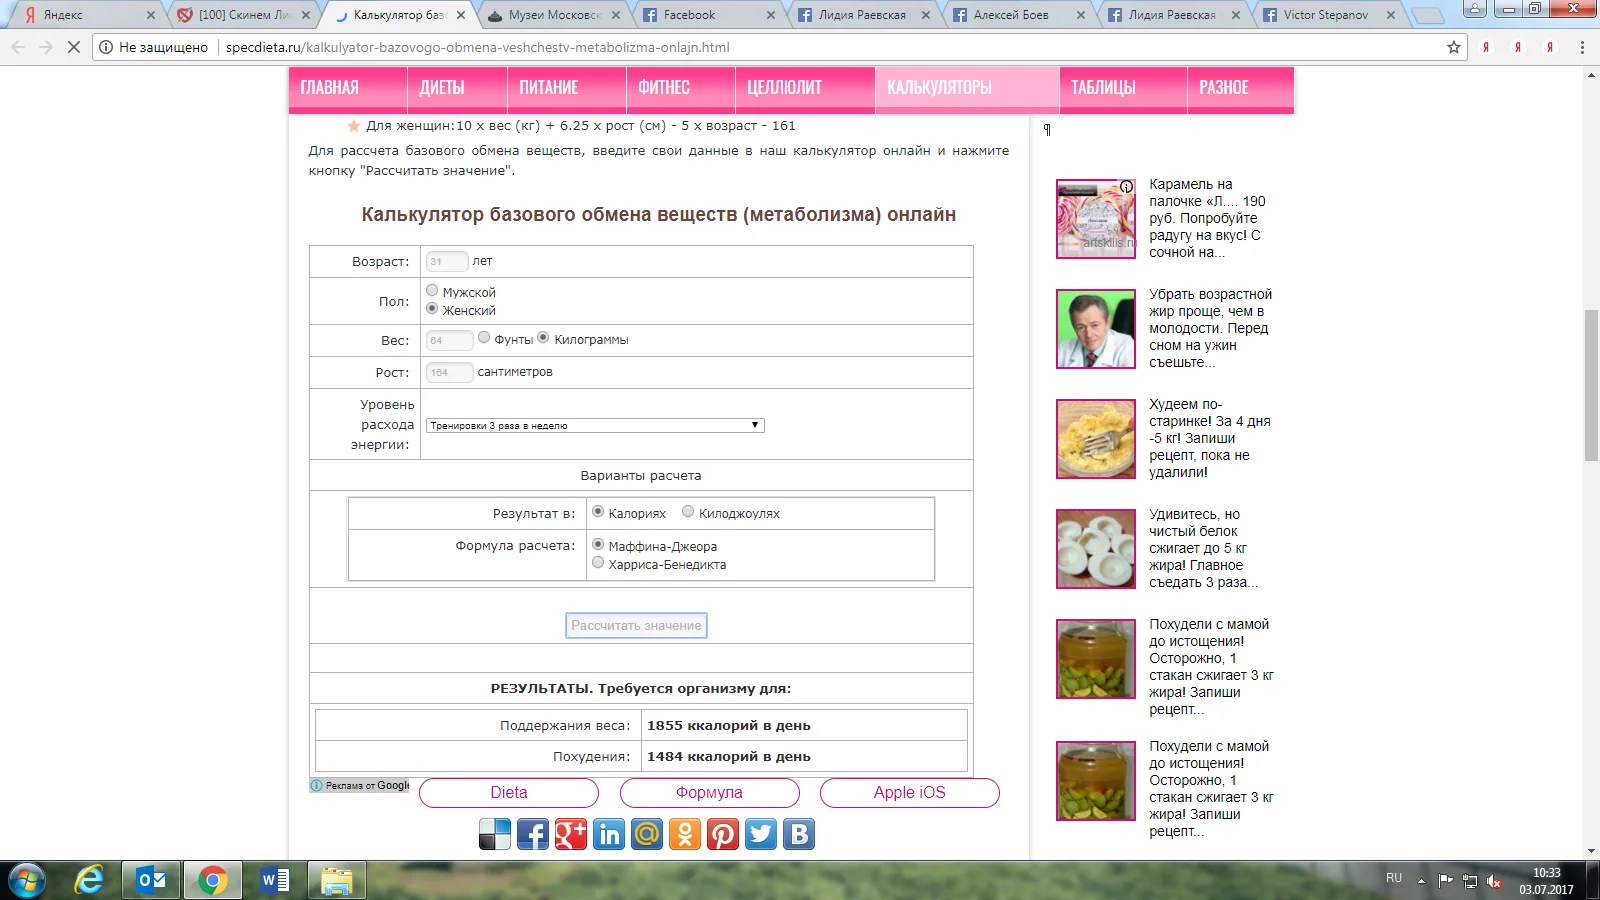1600x900 pixels.
Task: Click Формула ad button
Action: [x=709, y=792]
